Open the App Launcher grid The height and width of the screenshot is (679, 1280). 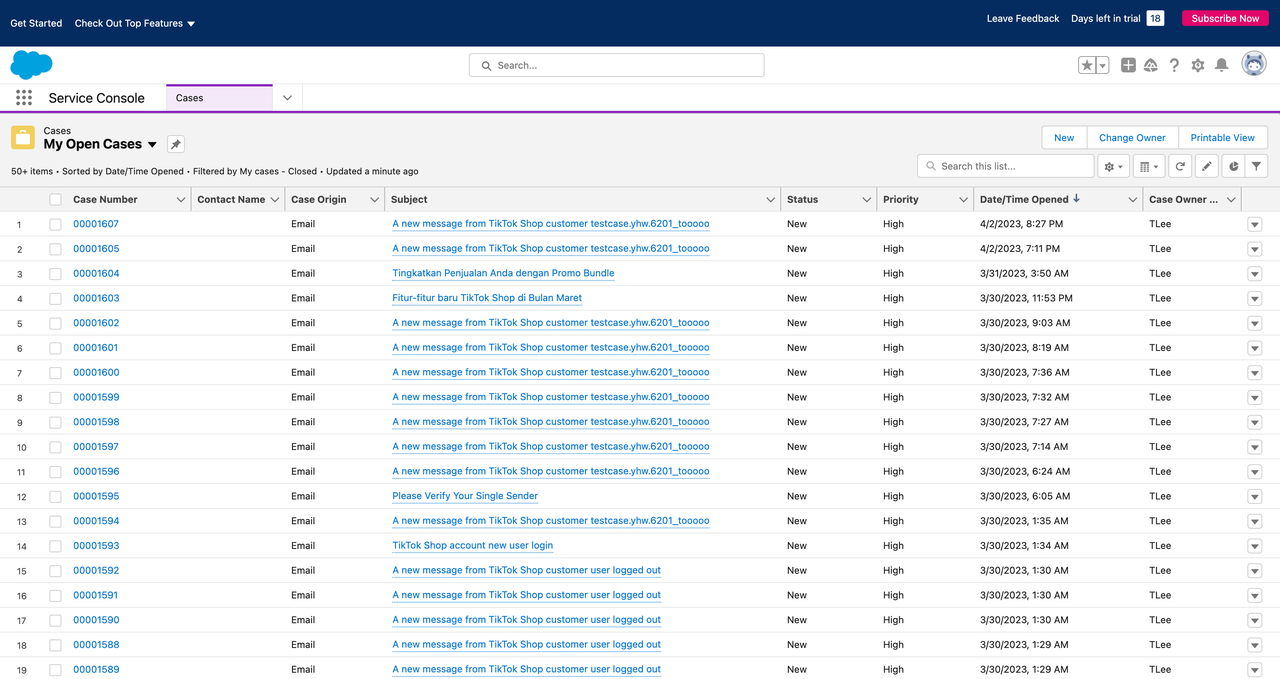[x=24, y=98]
